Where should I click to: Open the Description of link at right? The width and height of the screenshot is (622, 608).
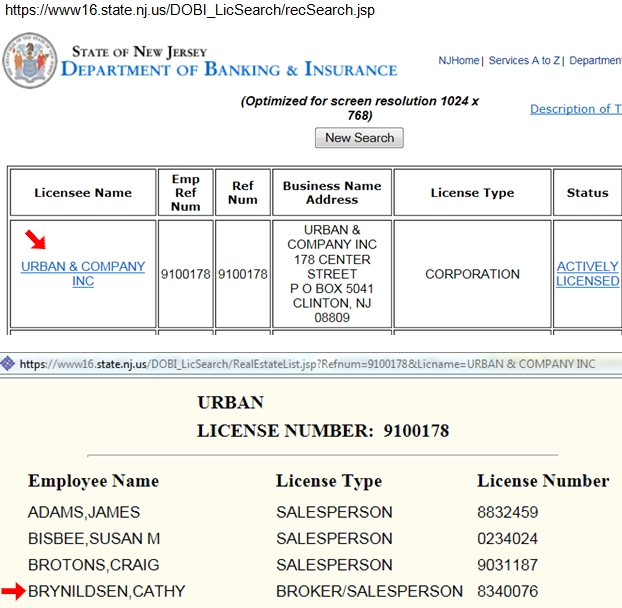(576, 109)
